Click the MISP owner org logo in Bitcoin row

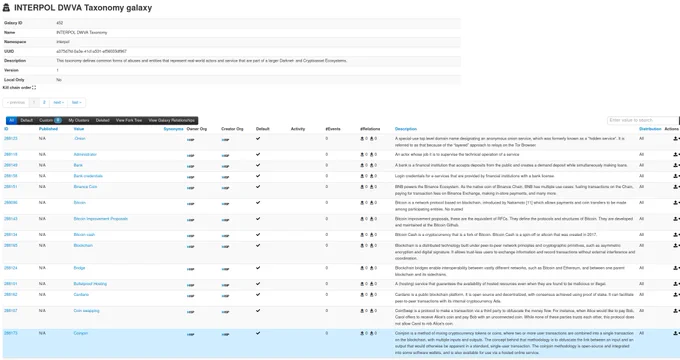pos(190,204)
